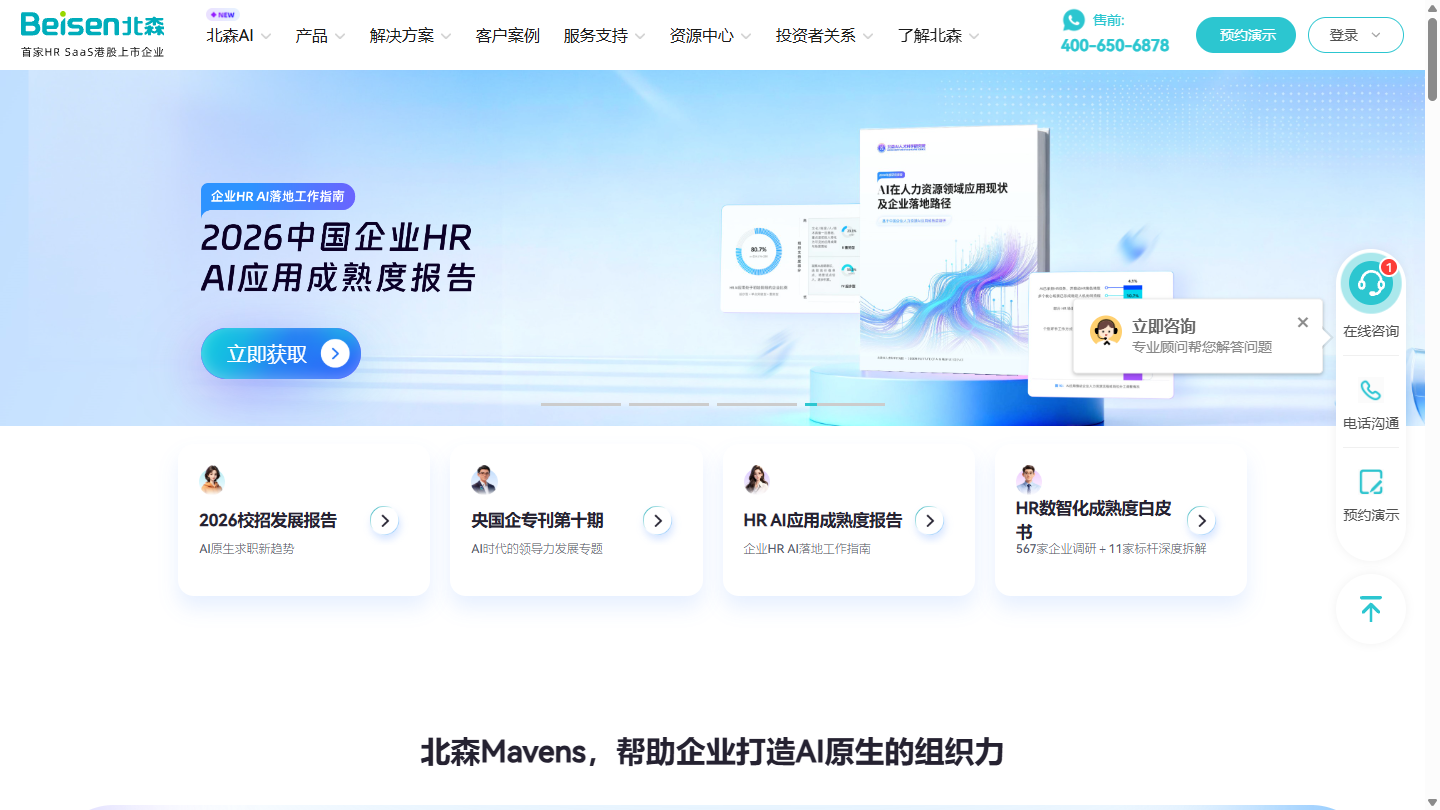Click the 预约演示 edit icon in sidebar

pos(1370,482)
